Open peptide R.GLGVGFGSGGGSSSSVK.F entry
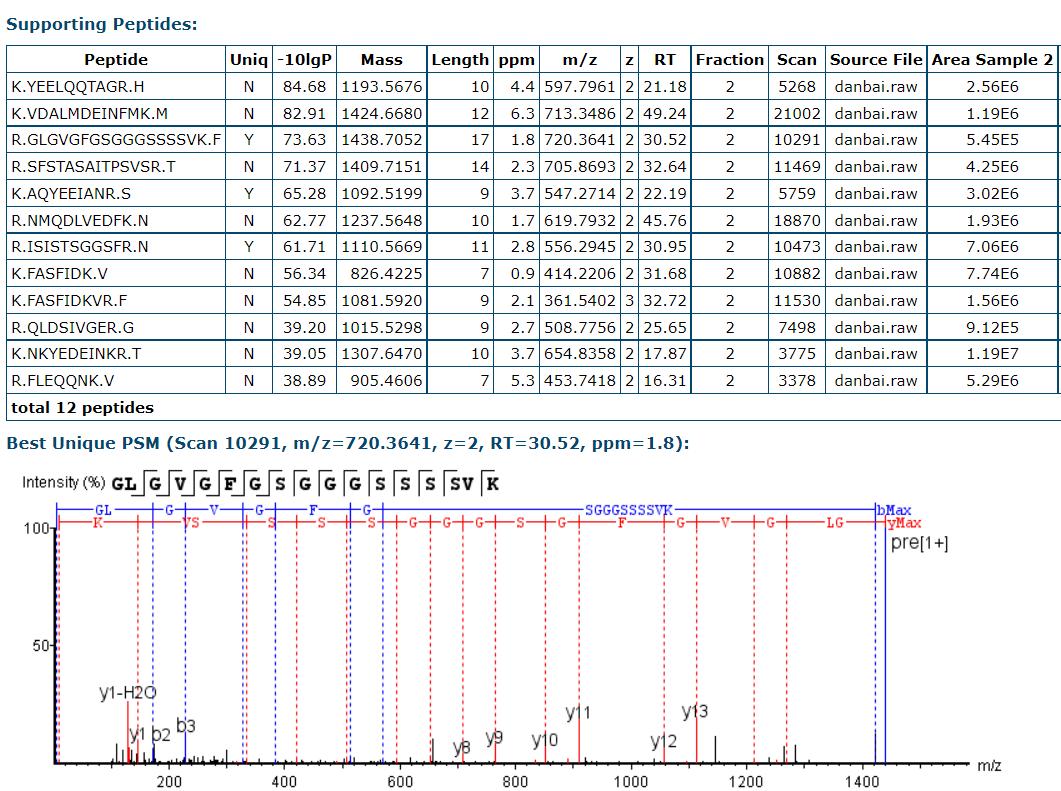Screen dimensions: 1061x791 (116, 140)
